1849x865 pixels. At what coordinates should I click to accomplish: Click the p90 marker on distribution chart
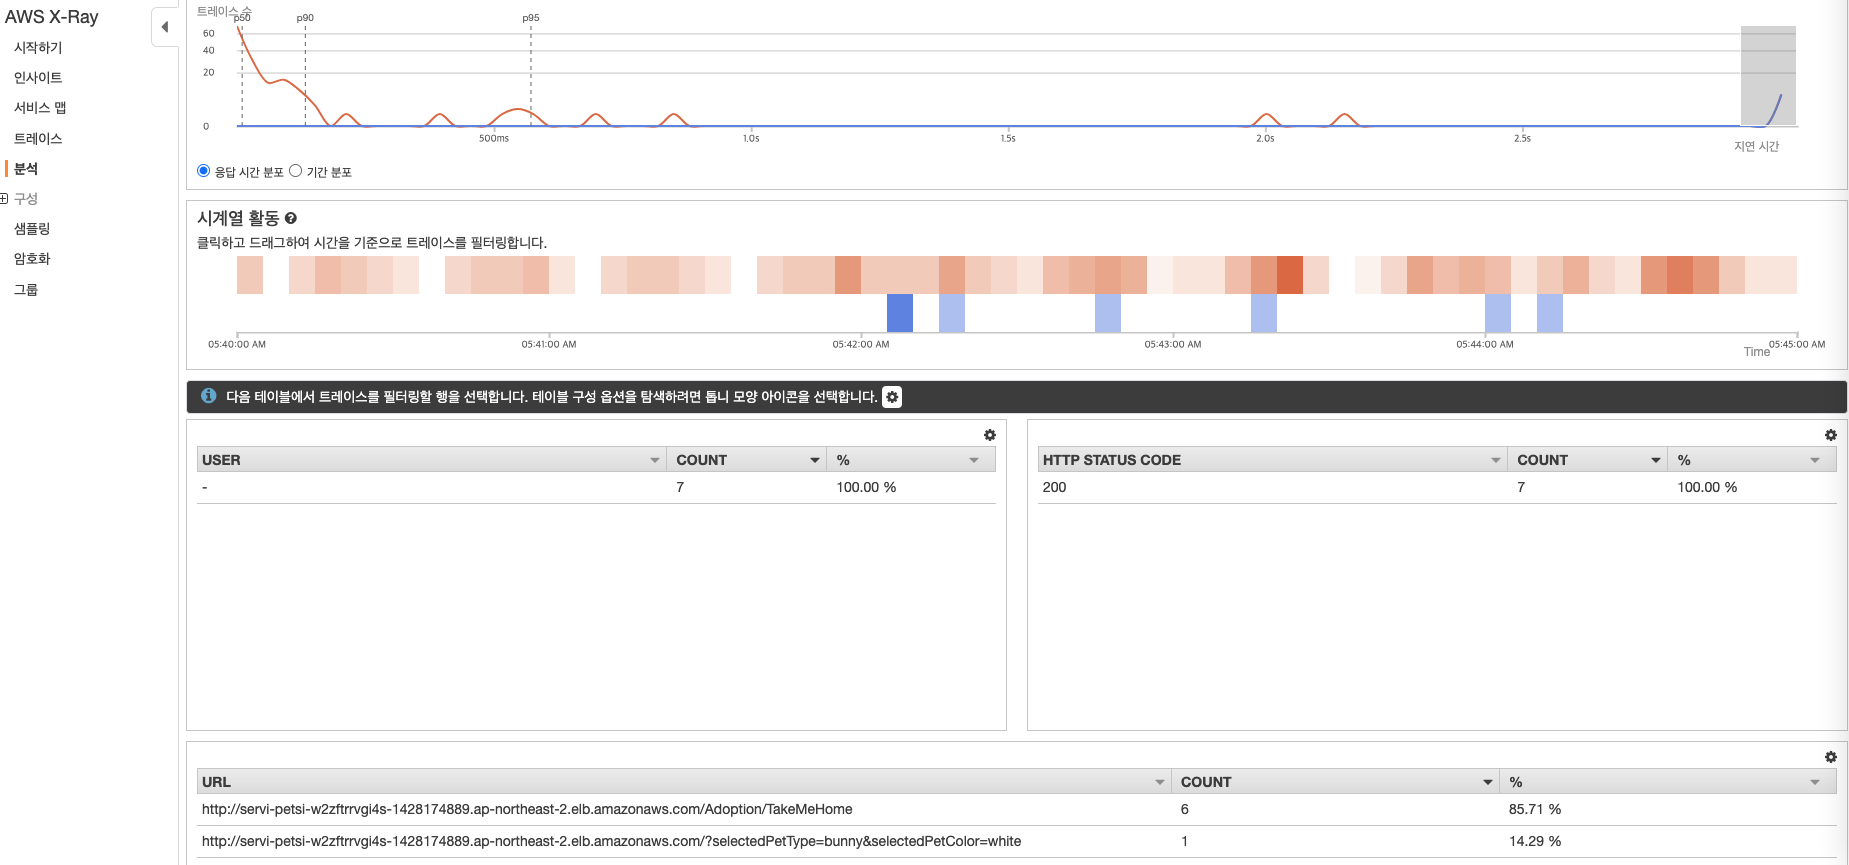pos(305,18)
